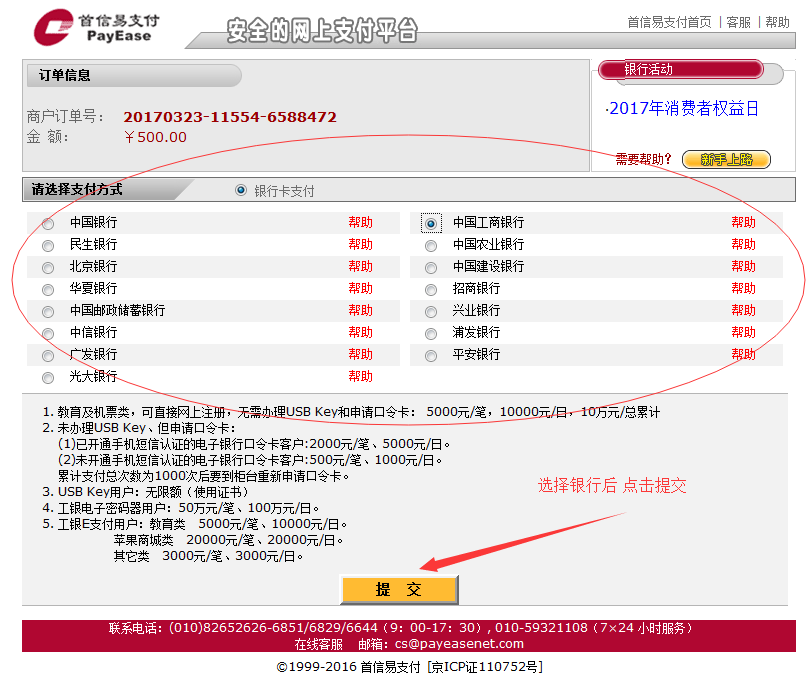Click the 银行活动 panel heading

click(x=649, y=69)
